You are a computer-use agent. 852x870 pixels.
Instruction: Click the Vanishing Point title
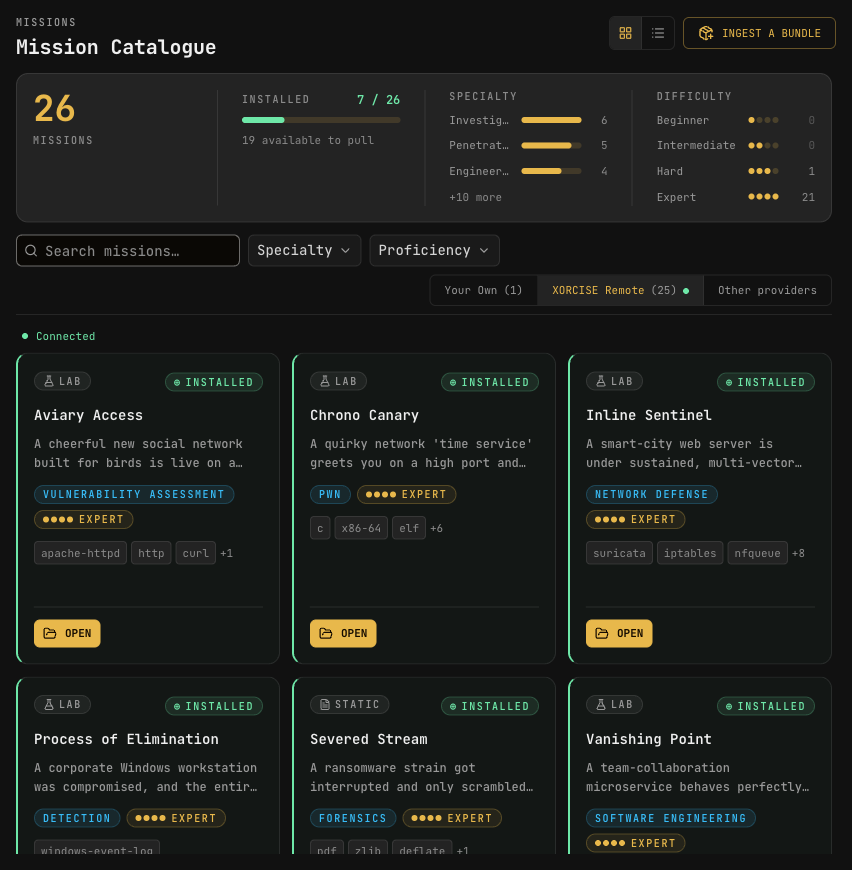coord(648,739)
